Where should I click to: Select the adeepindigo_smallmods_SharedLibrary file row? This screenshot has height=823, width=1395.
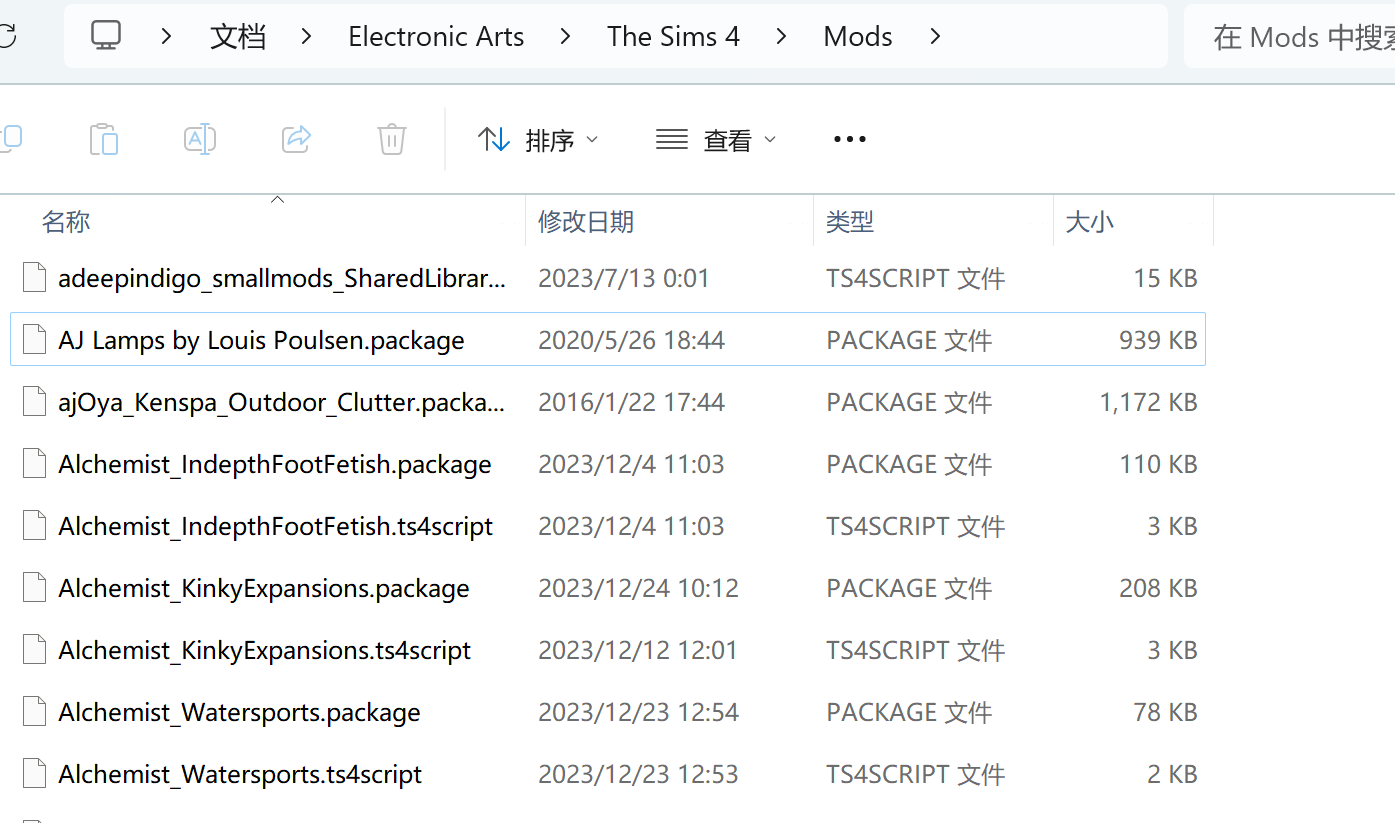click(x=608, y=278)
